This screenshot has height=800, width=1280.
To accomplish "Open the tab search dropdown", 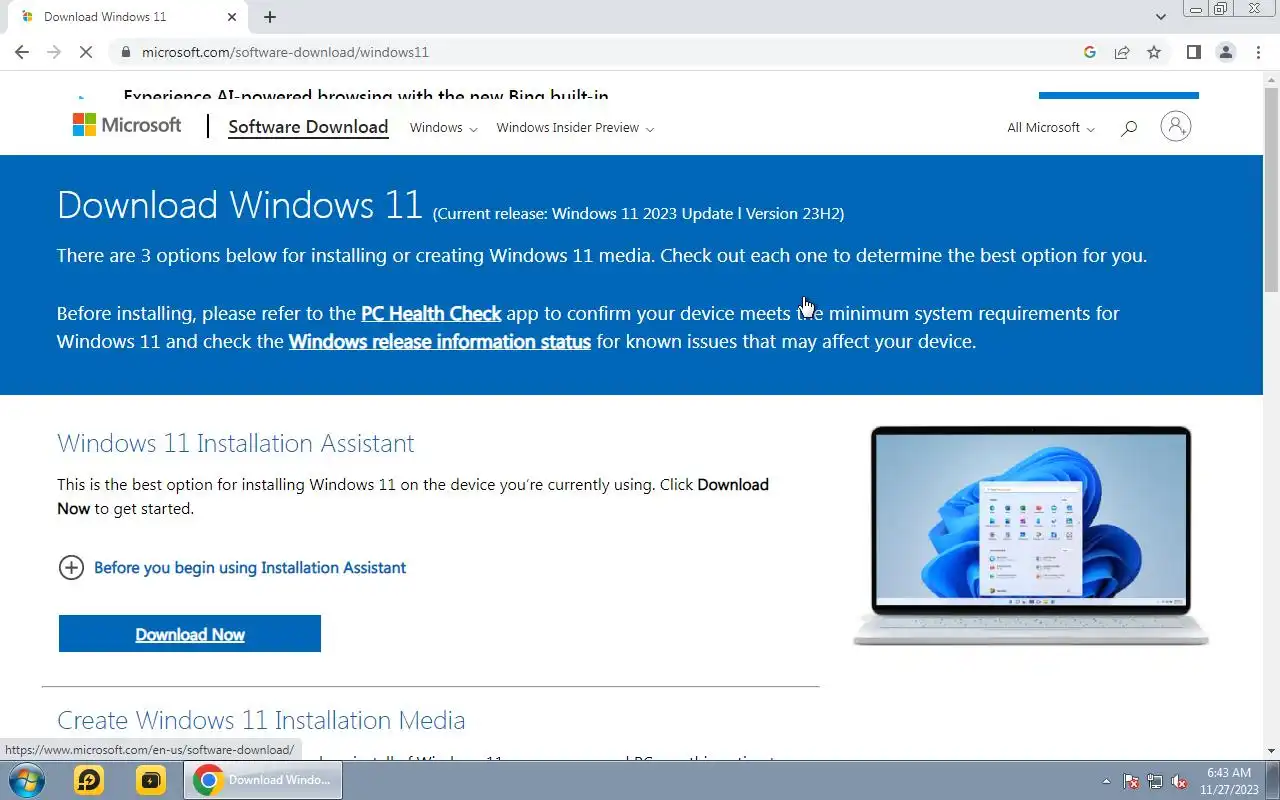I will pyautogui.click(x=1160, y=17).
